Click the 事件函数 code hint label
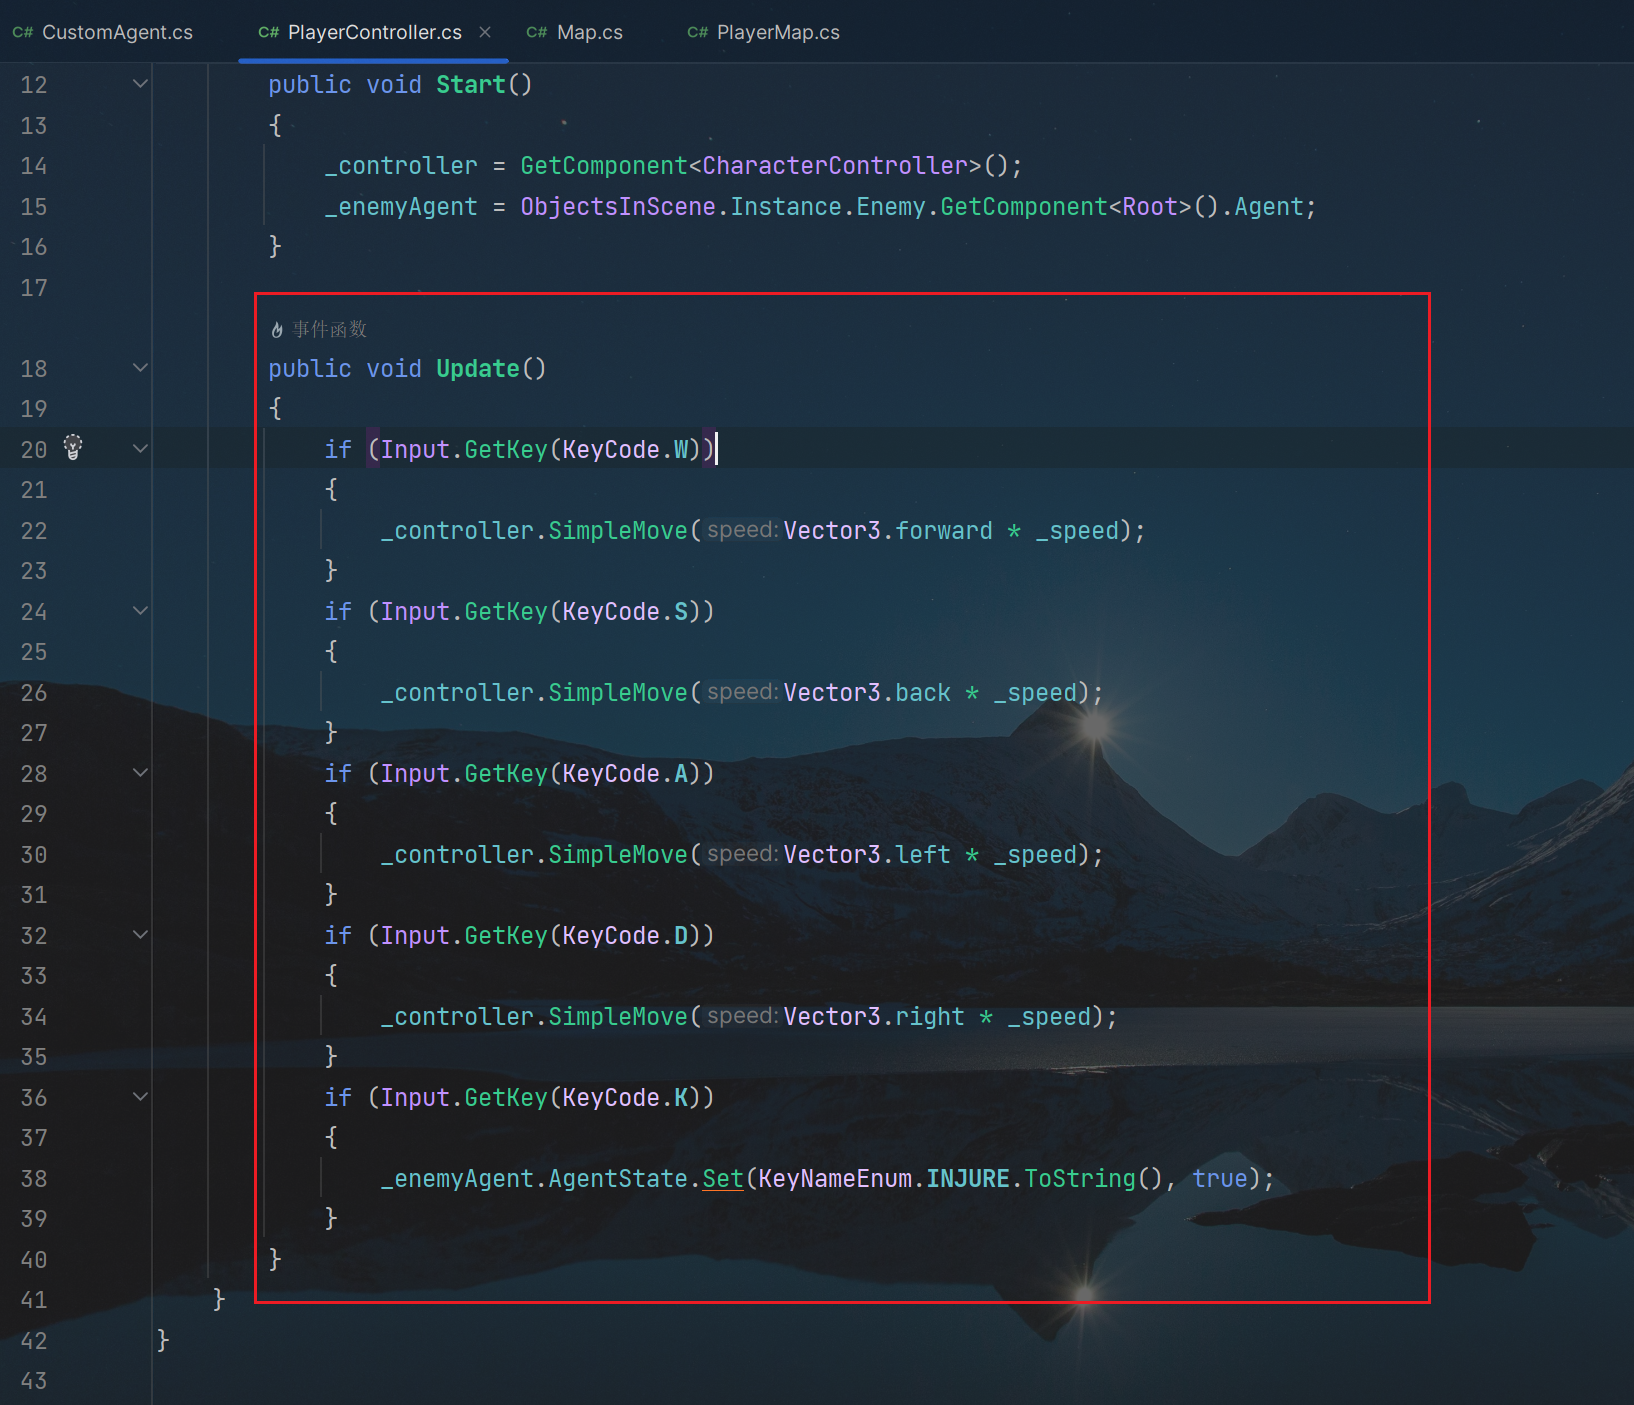 pyautogui.click(x=329, y=330)
